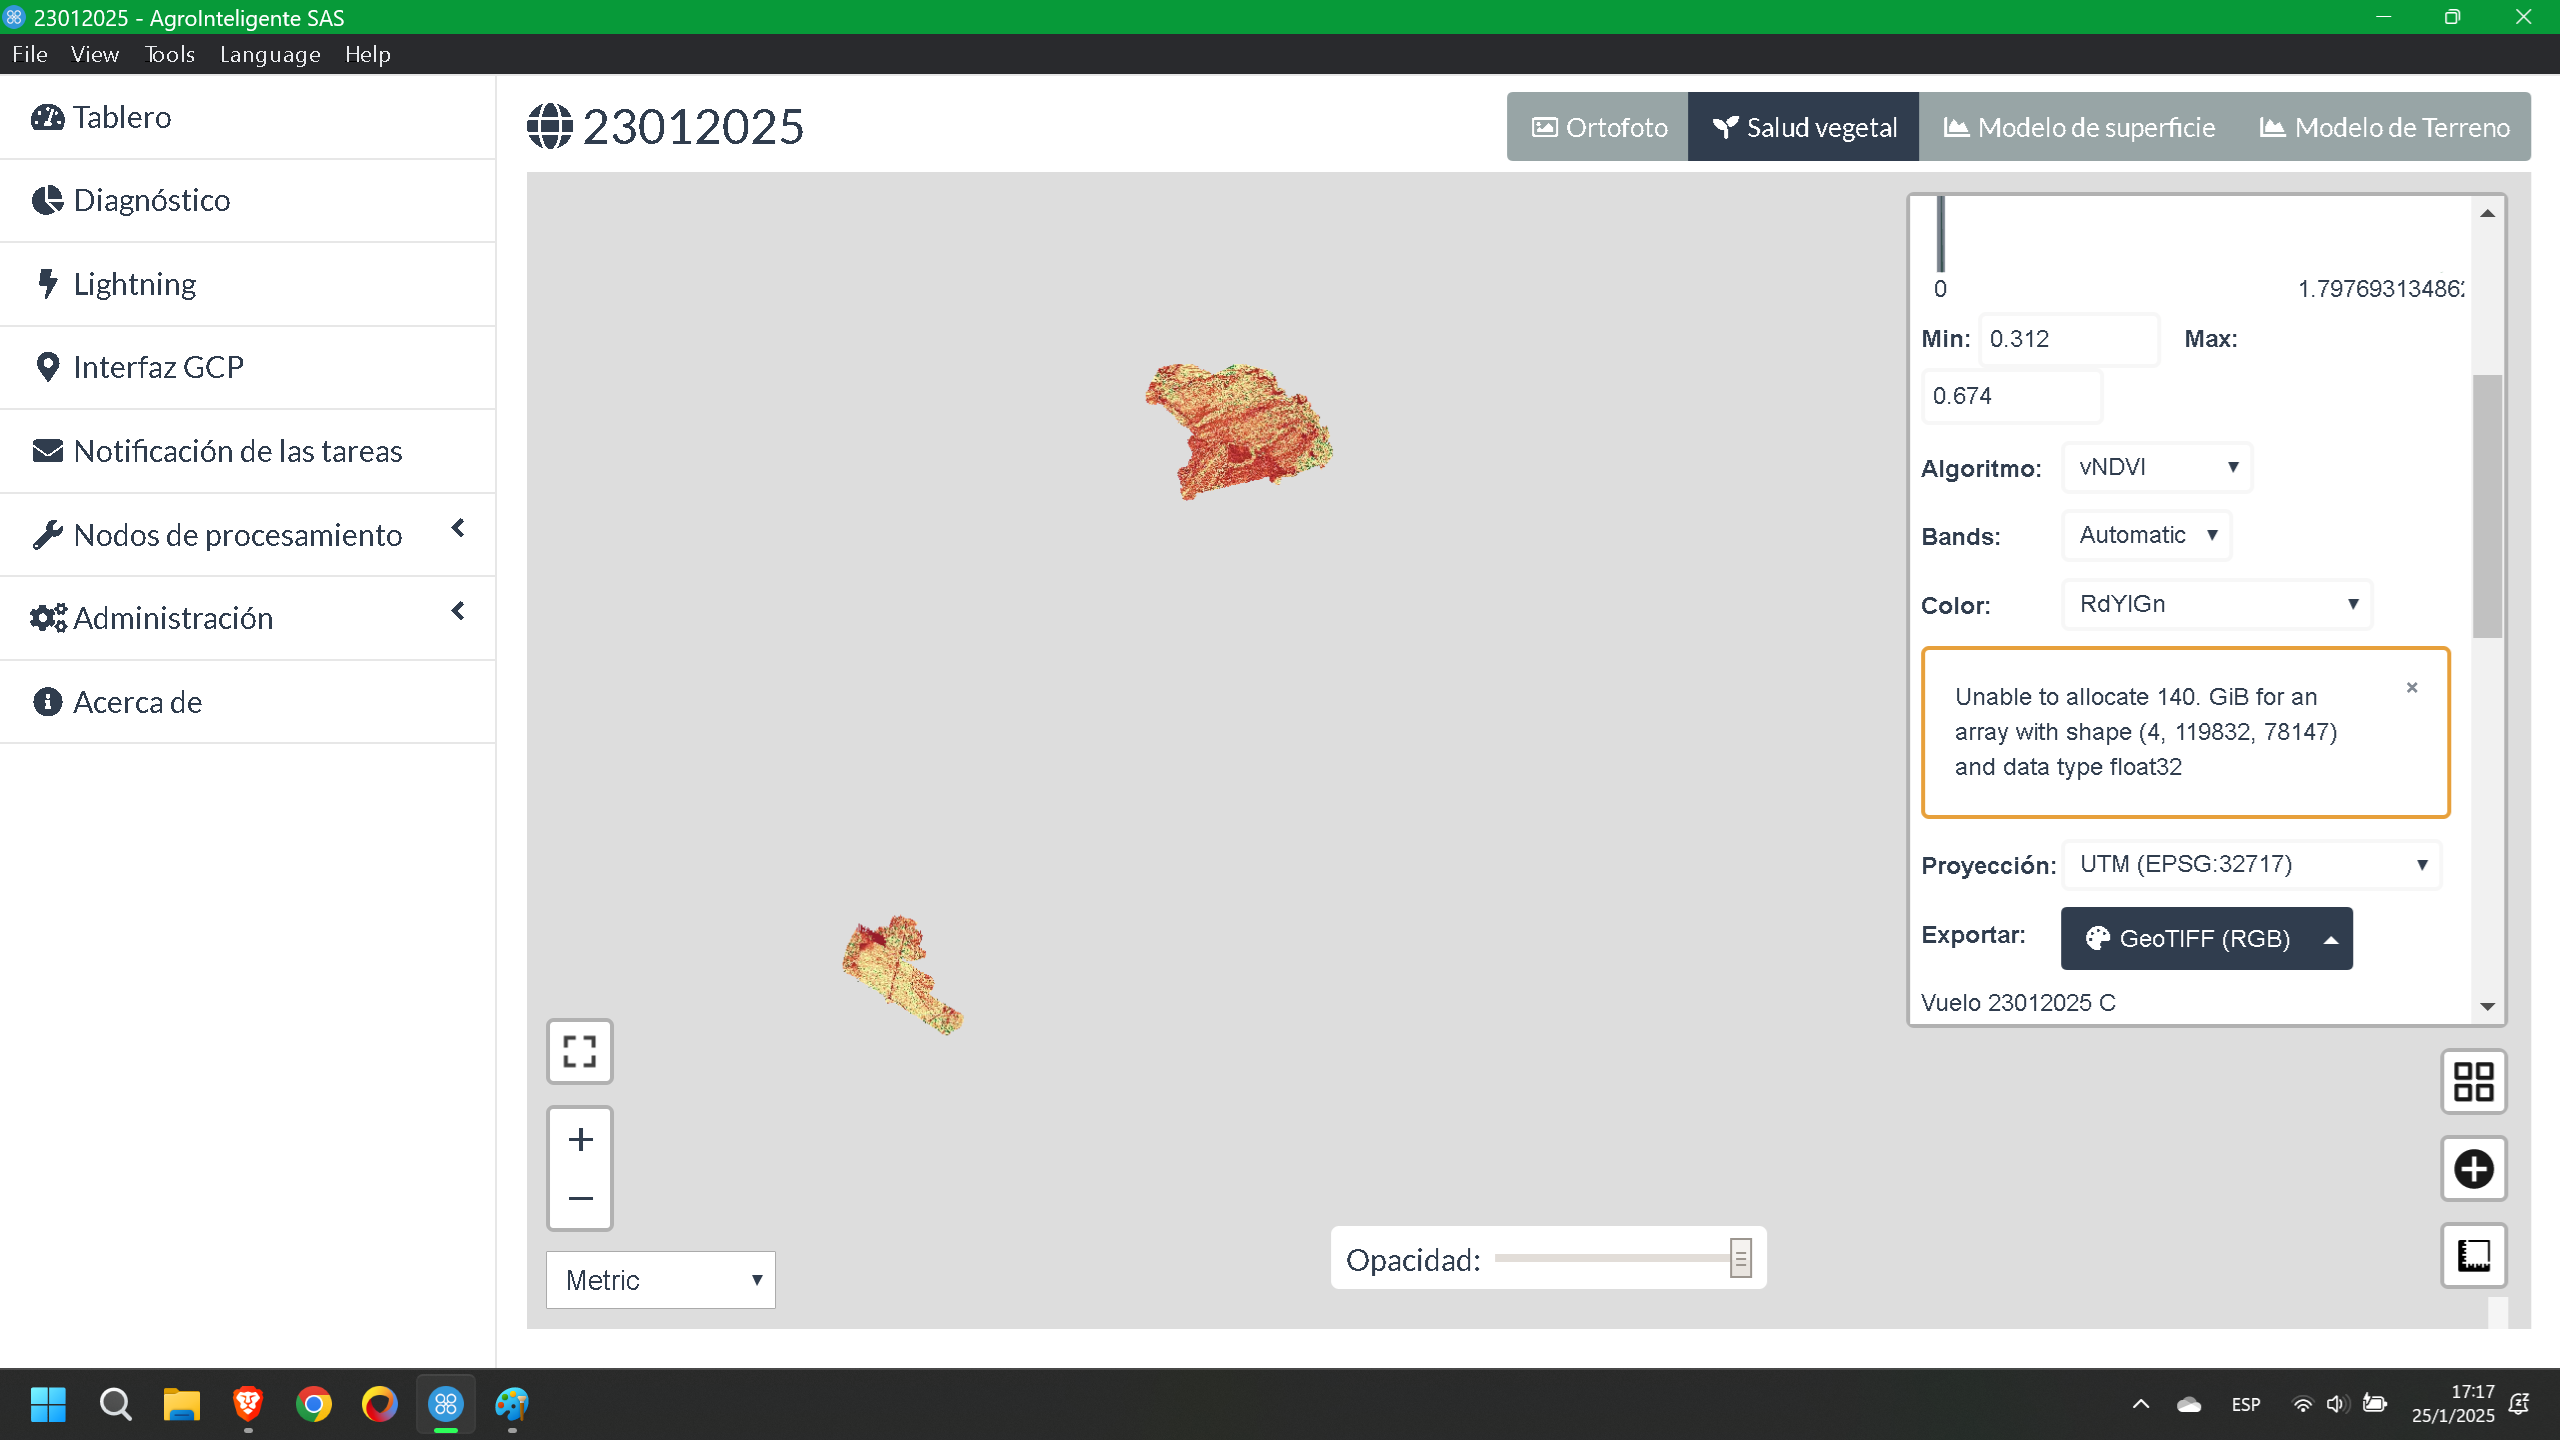Open the Interfaz GCP panel

157,366
